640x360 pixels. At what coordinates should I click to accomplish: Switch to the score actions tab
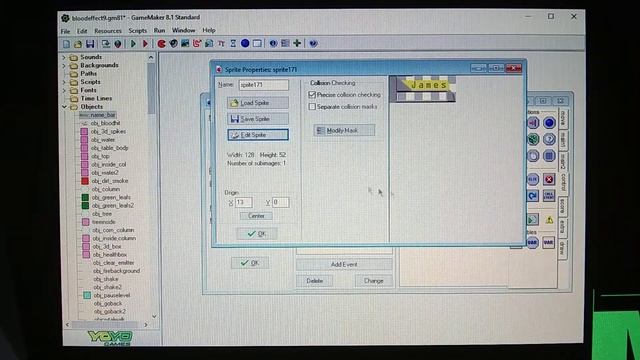pyautogui.click(x=562, y=206)
